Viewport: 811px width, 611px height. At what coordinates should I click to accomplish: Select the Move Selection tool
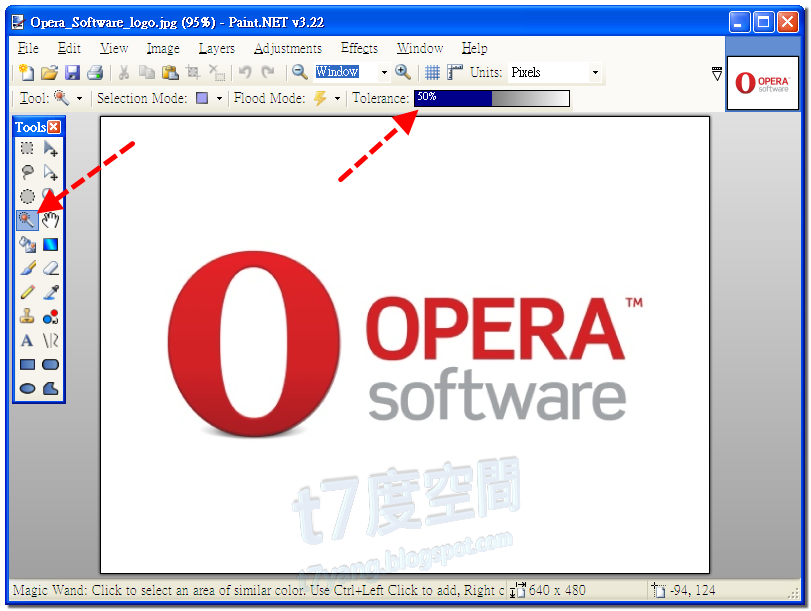[51, 172]
